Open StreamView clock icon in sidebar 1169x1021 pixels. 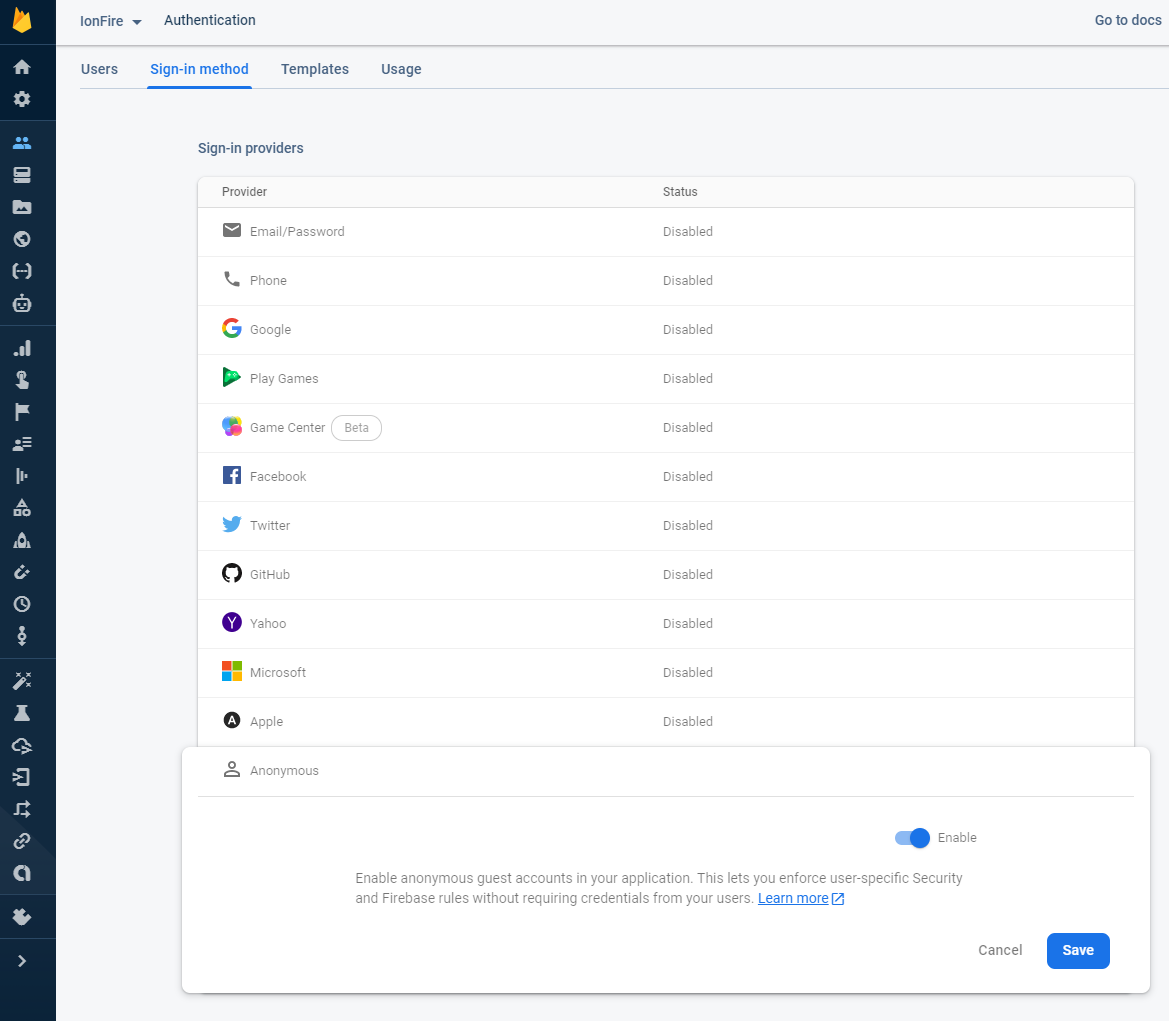tap(22, 604)
